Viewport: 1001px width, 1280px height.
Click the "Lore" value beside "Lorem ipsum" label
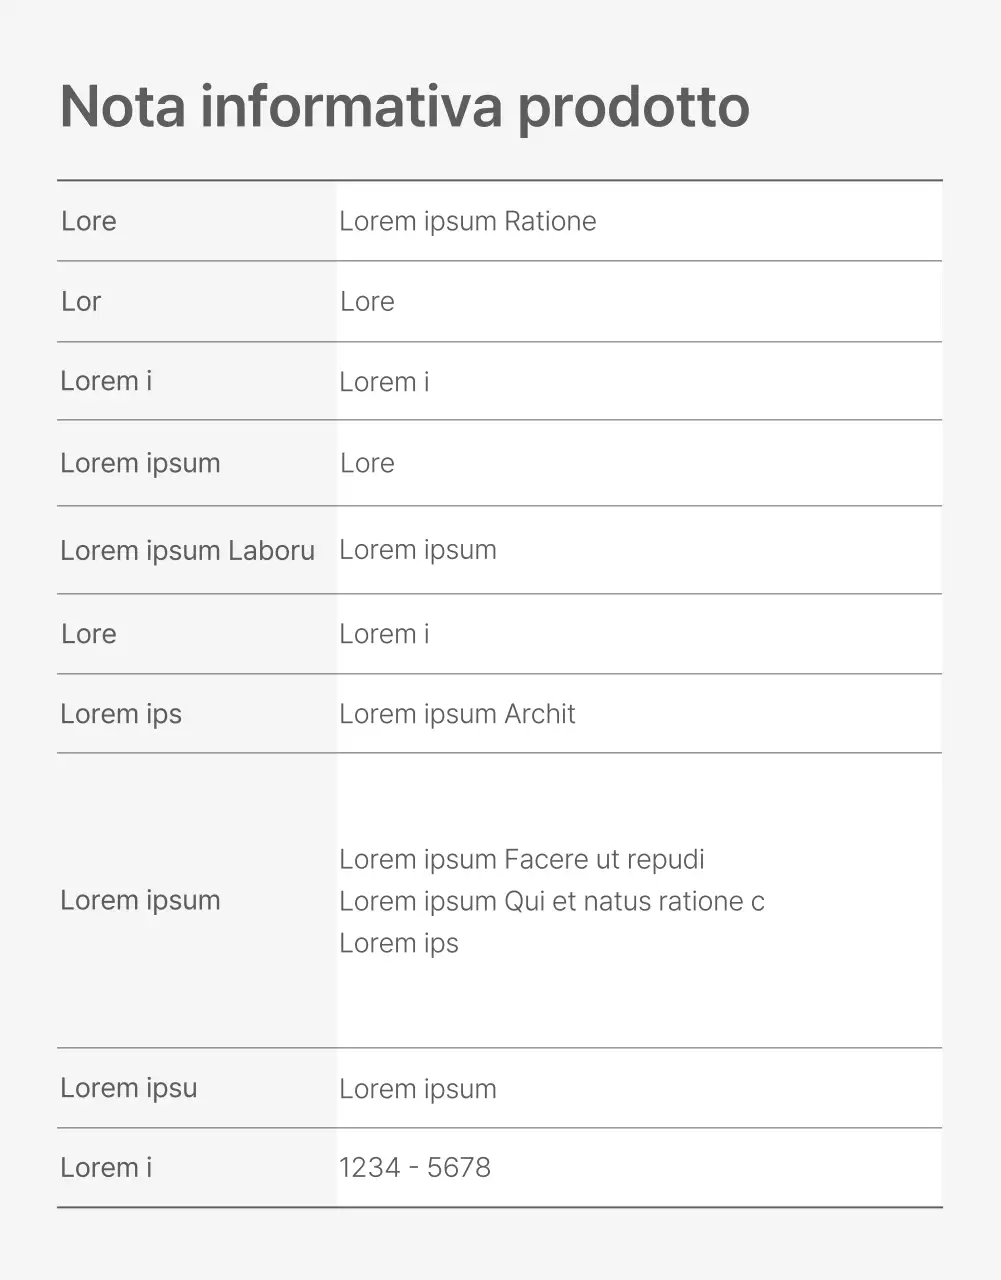367,463
